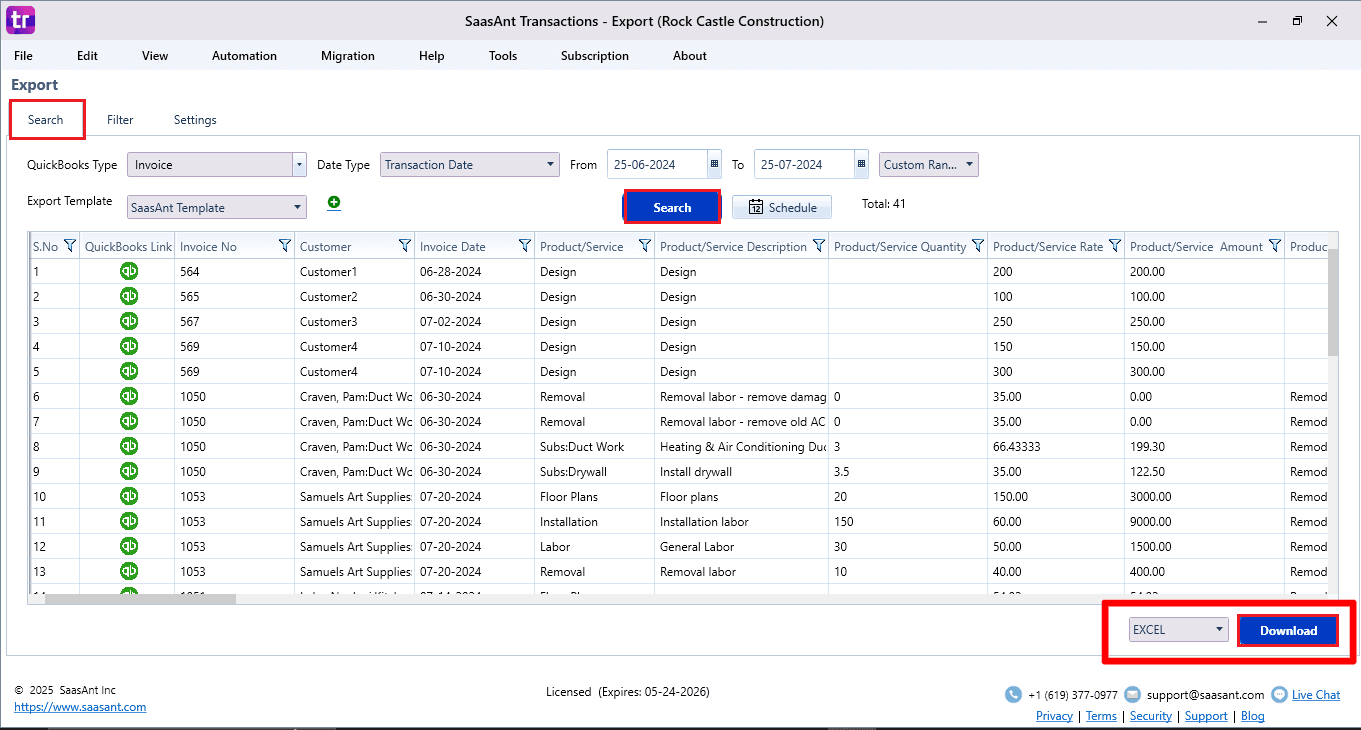This screenshot has height=730, width=1361.
Task: Click the green plus to add a new export template
Action: tap(333, 202)
